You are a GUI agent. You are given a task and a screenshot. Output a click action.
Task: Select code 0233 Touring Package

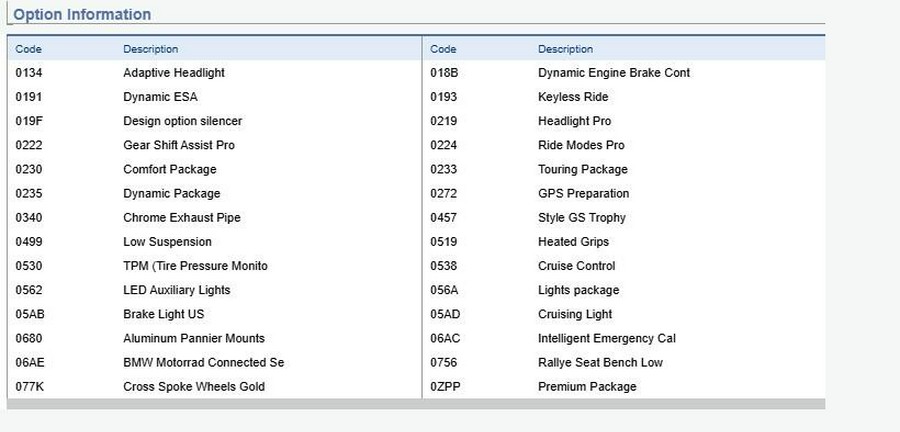coord(624,169)
